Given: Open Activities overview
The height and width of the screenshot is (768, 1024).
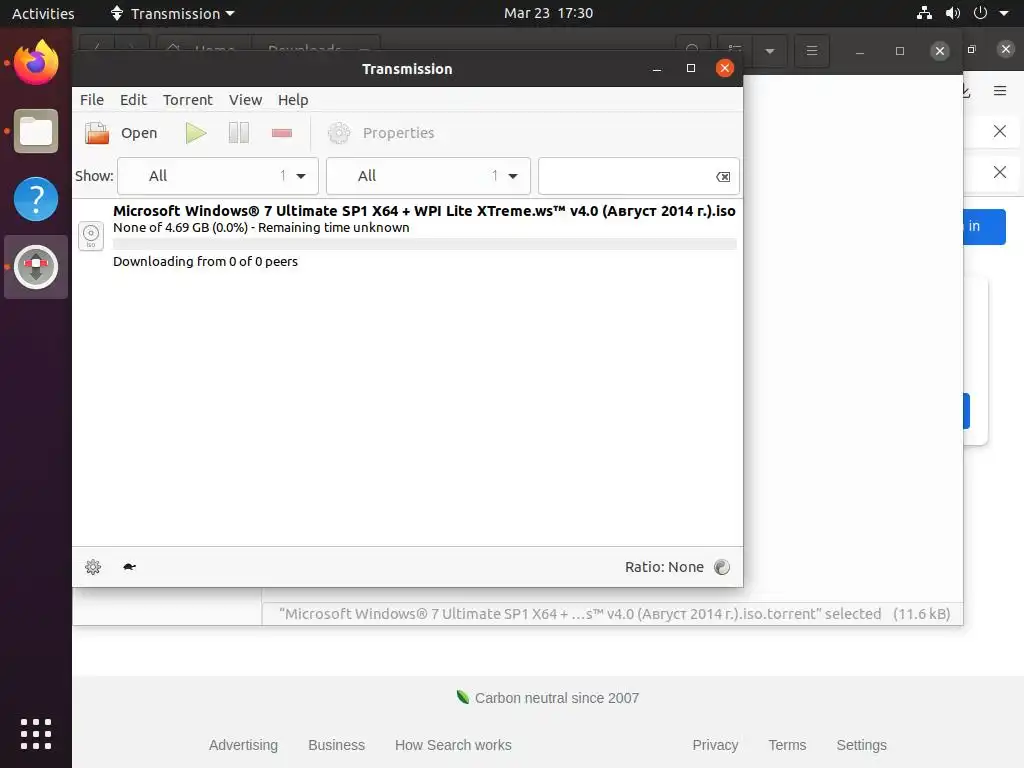Looking at the screenshot, I should coord(43,13).
